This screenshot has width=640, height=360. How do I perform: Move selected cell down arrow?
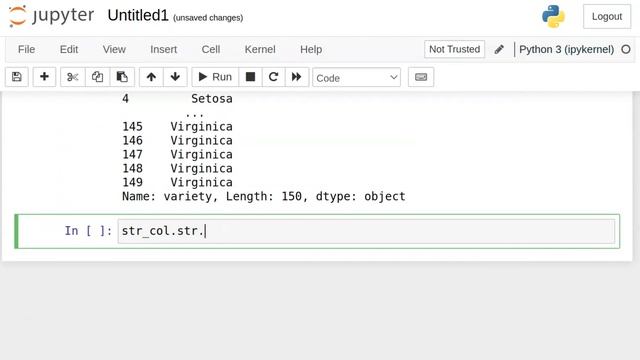coord(175,77)
